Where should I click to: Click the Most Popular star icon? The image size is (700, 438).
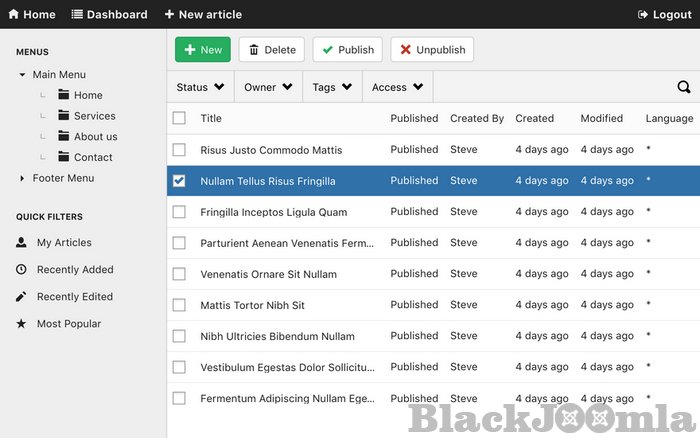click(x=21, y=324)
